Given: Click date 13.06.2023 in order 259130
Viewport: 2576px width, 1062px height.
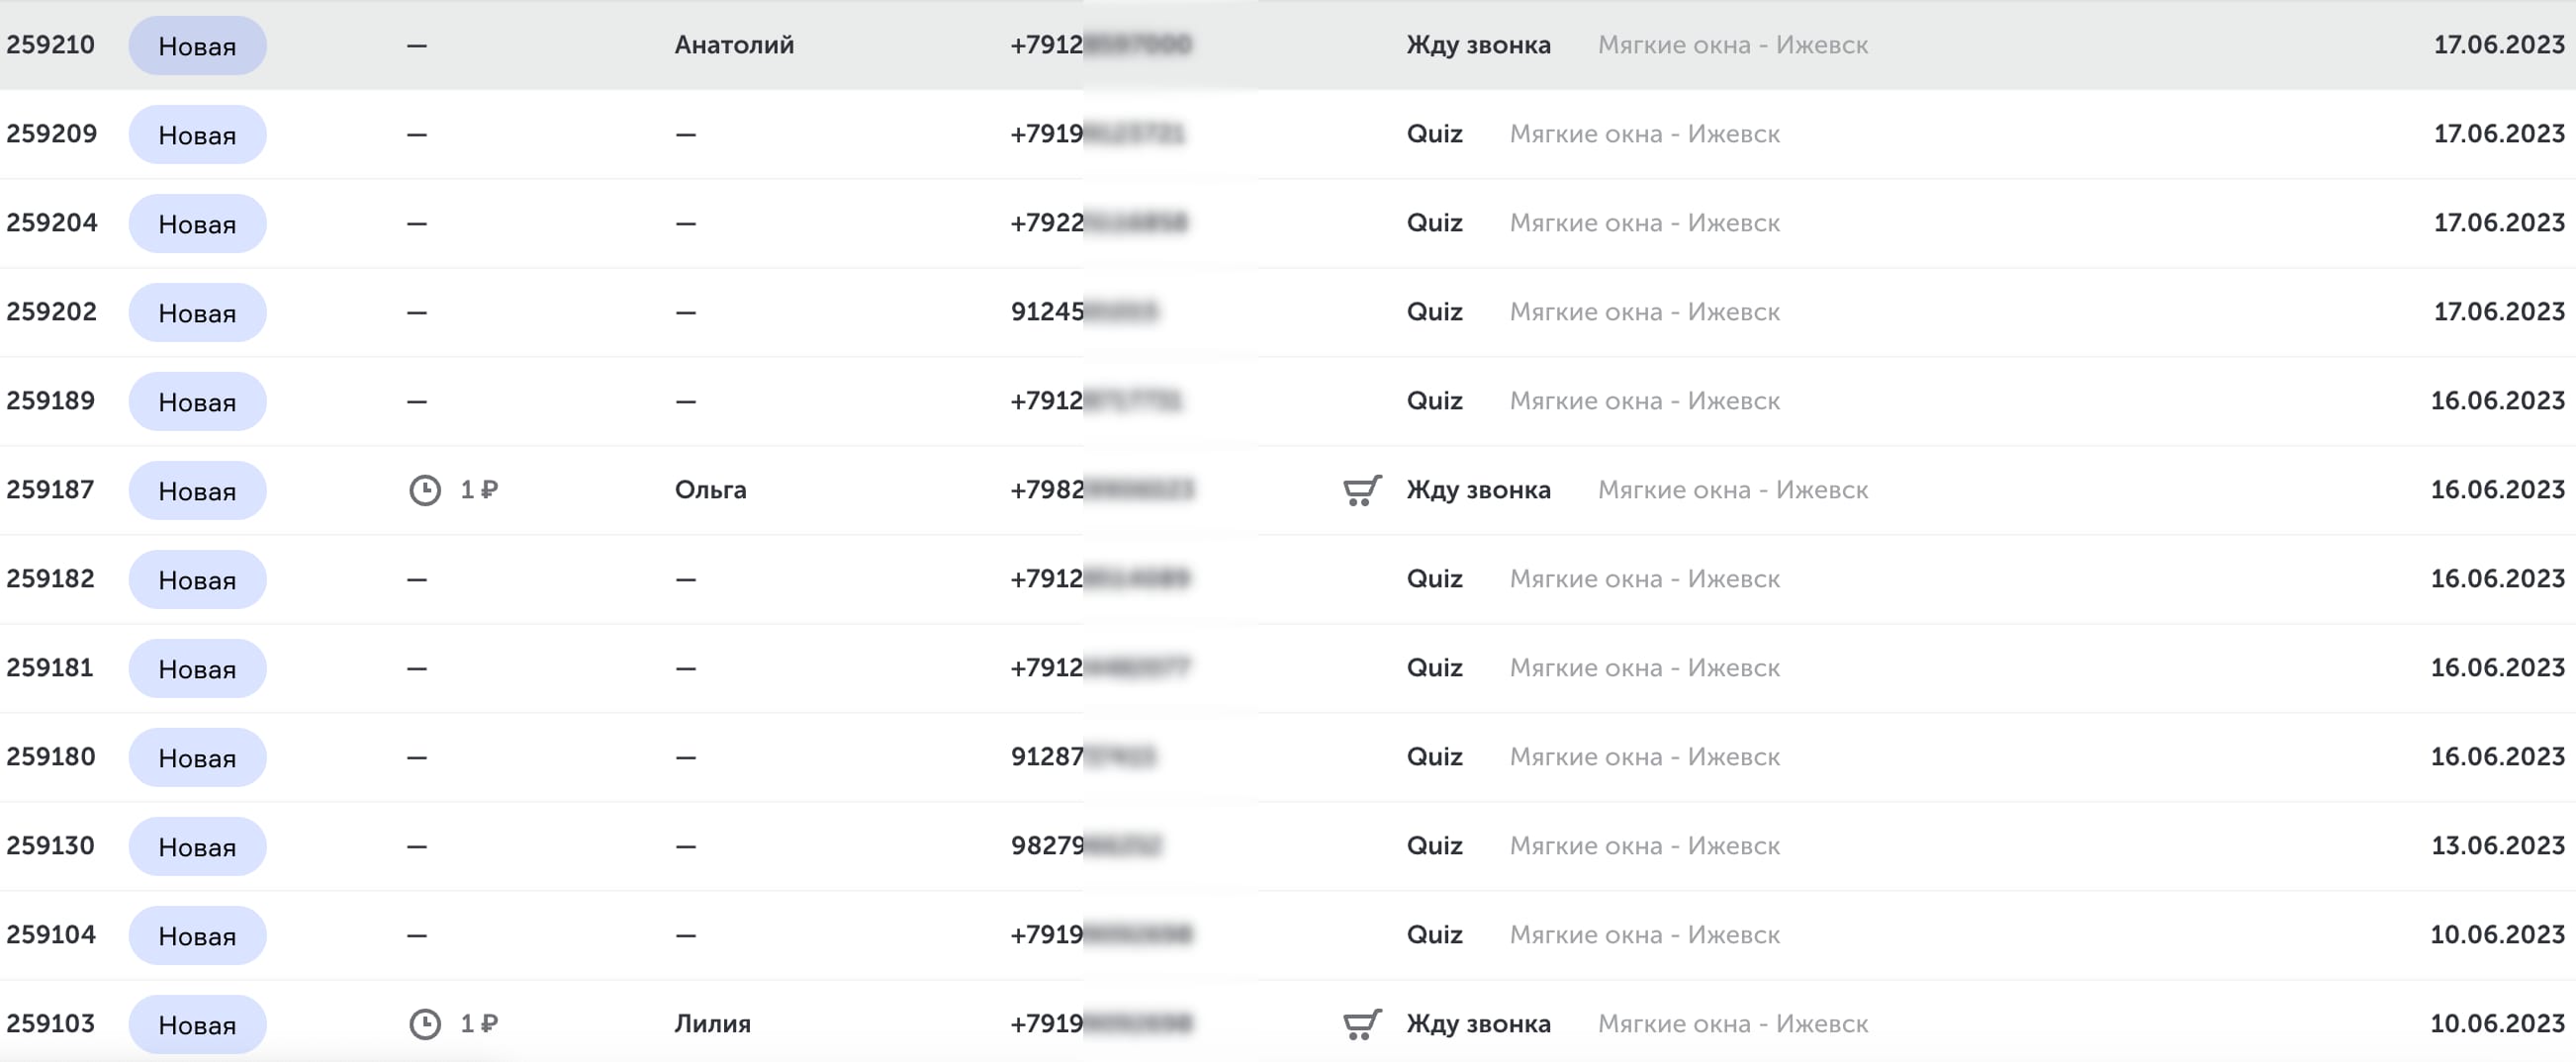Looking at the screenshot, I should tap(2497, 846).
